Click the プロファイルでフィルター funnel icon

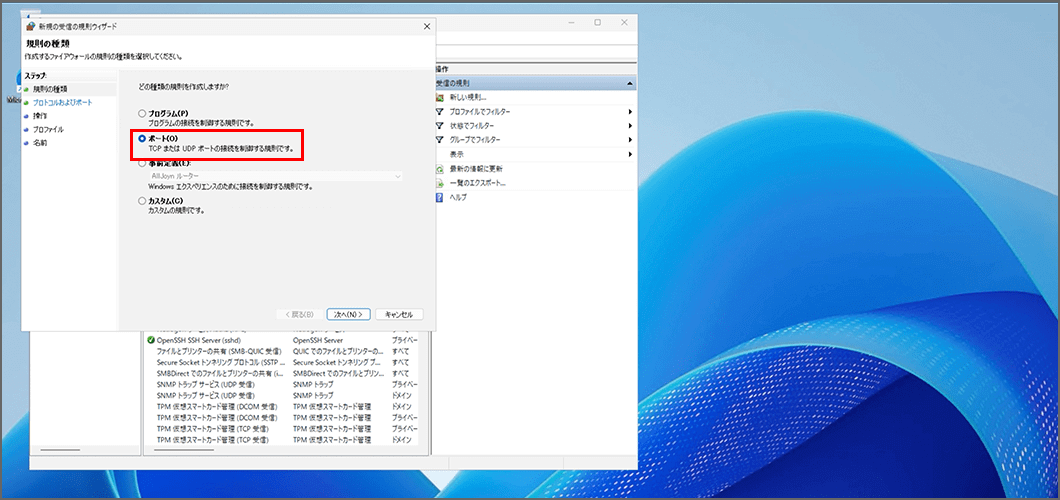pos(441,111)
